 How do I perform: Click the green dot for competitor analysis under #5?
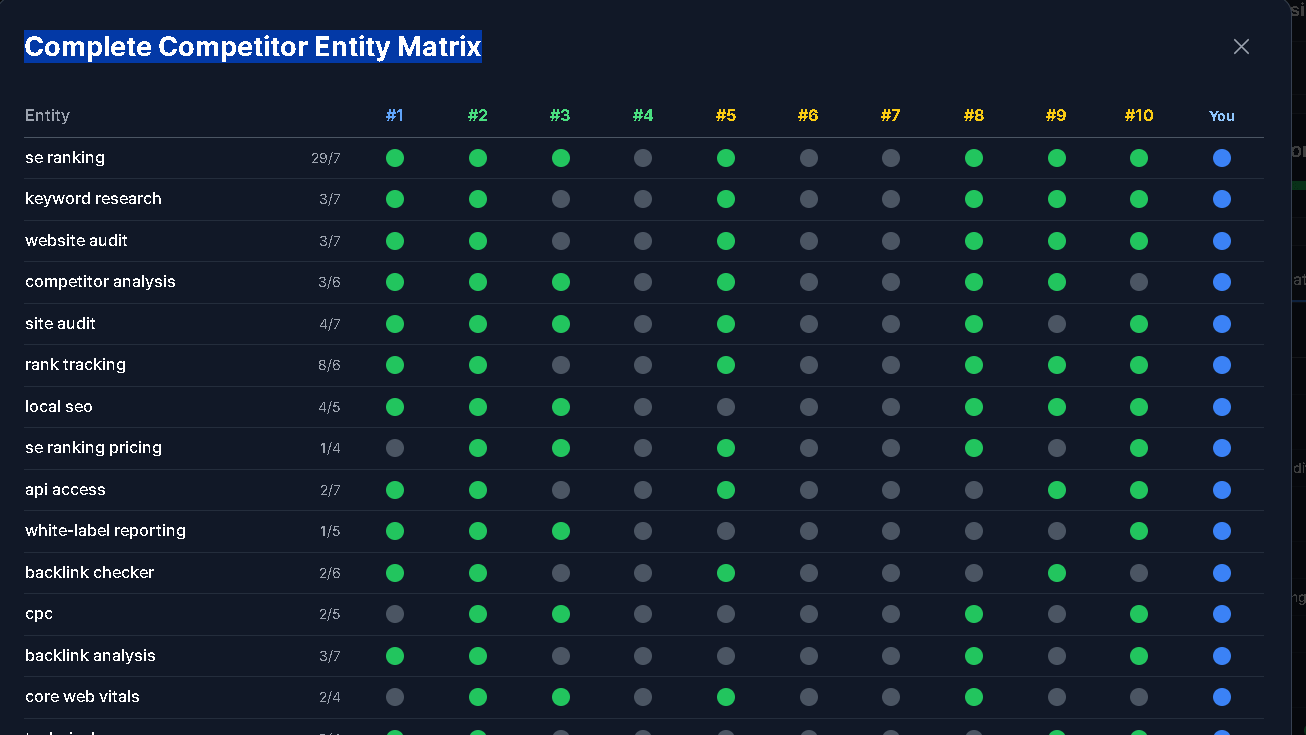click(726, 282)
